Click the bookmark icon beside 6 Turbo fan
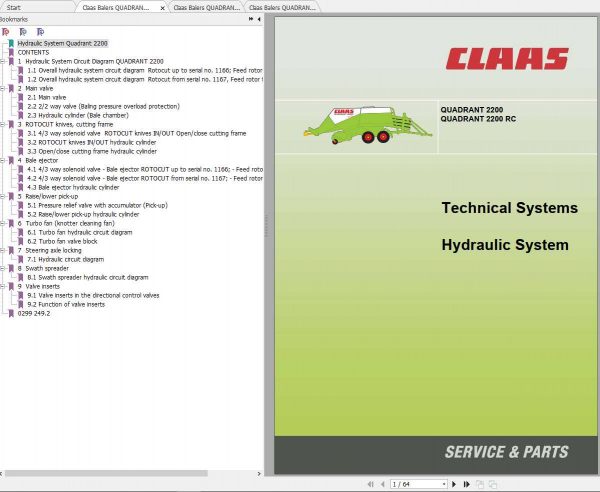 click(11, 223)
